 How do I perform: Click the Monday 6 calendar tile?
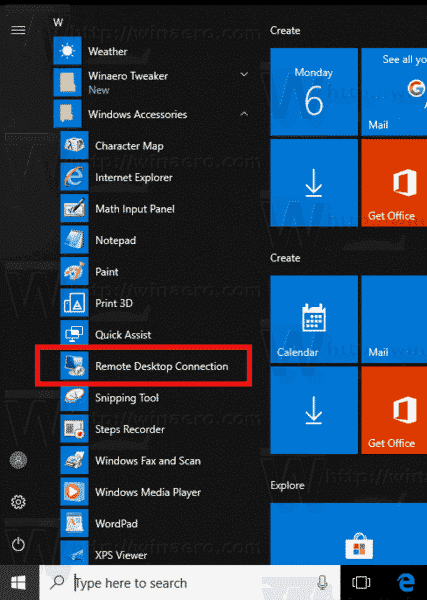314,92
